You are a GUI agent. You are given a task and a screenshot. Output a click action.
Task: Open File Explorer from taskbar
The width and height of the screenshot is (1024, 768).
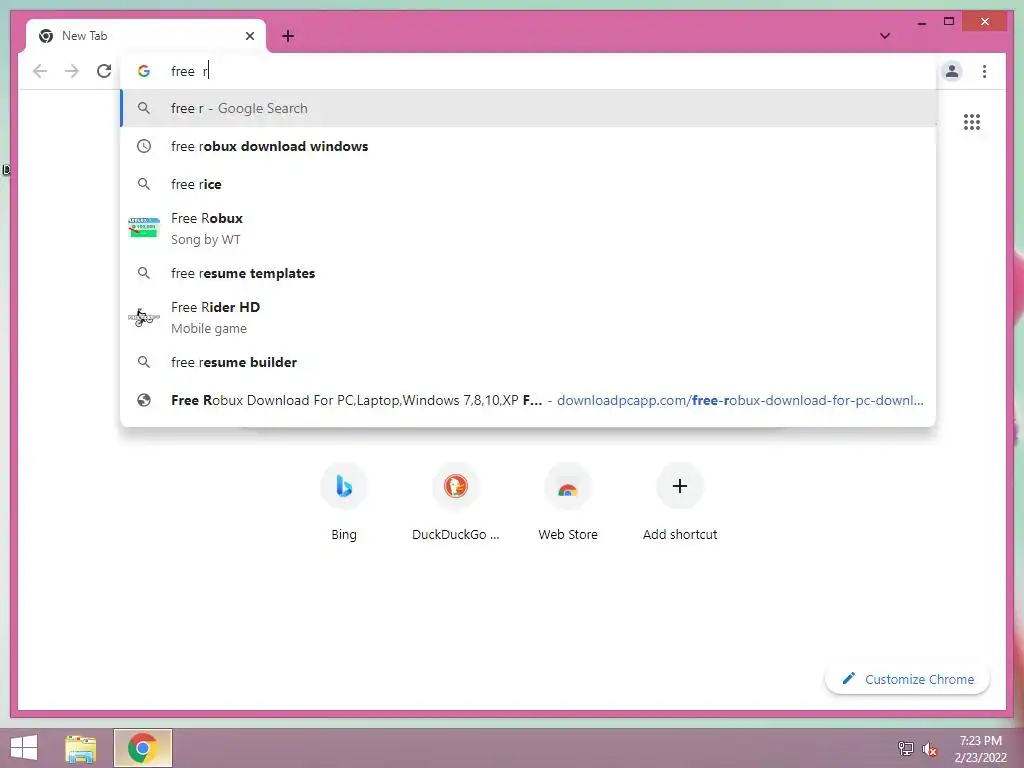pyautogui.click(x=80, y=748)
